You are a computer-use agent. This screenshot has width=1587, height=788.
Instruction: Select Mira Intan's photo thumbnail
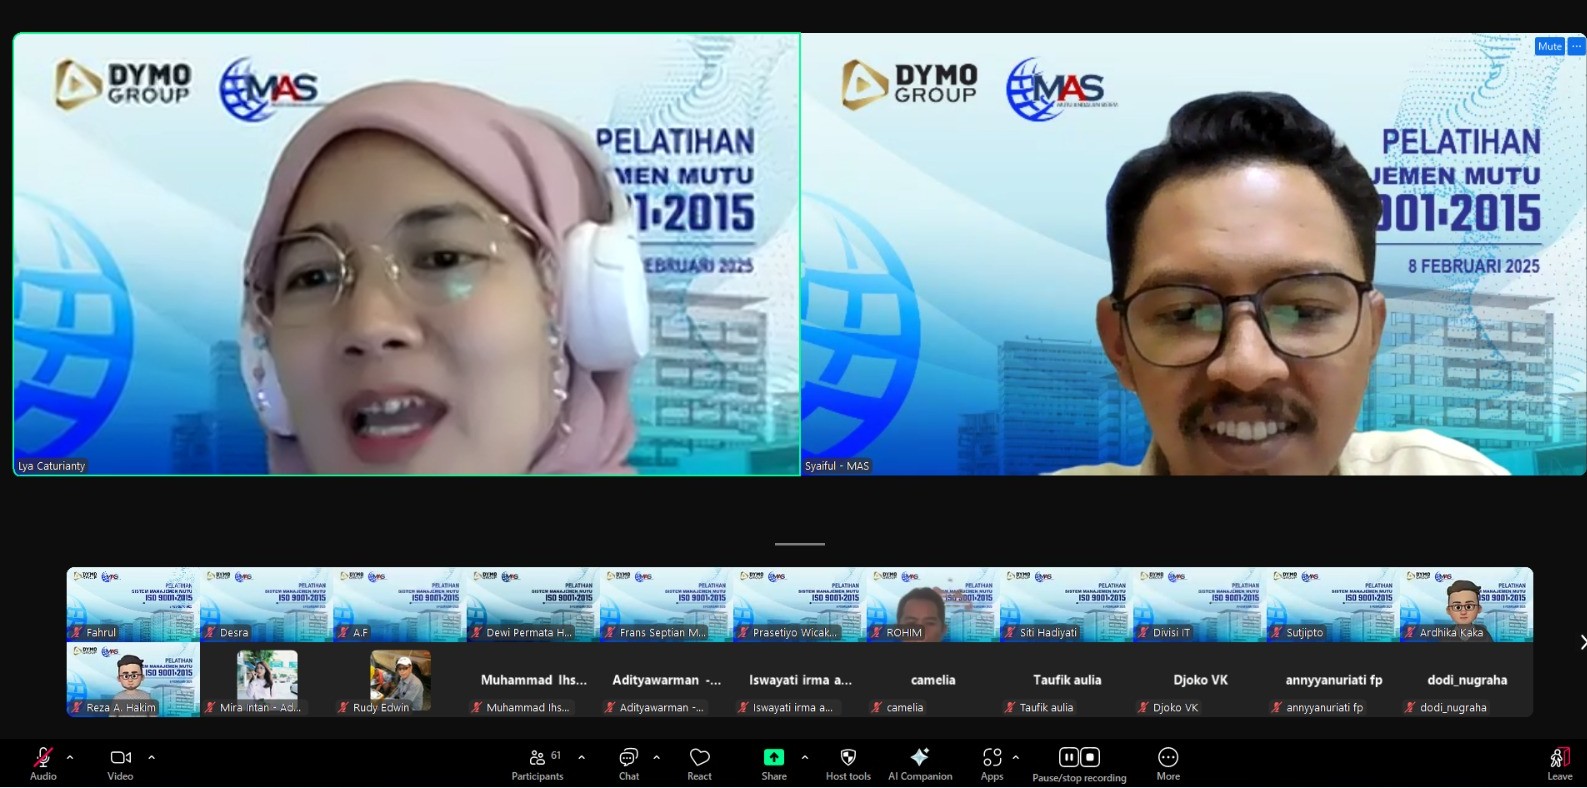(x=266, y=679)
